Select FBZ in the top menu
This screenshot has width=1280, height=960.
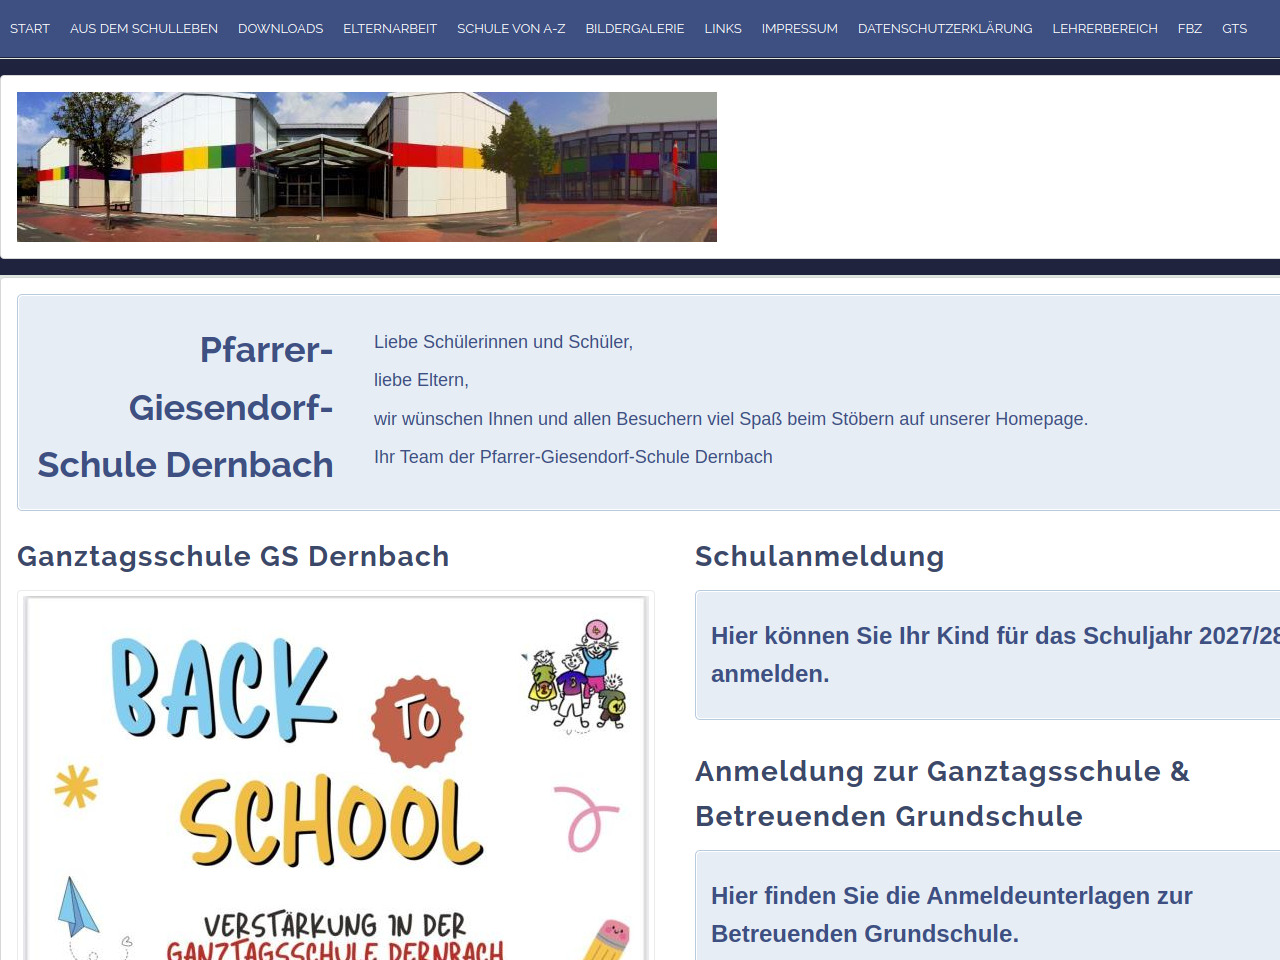click(1190, 29)
